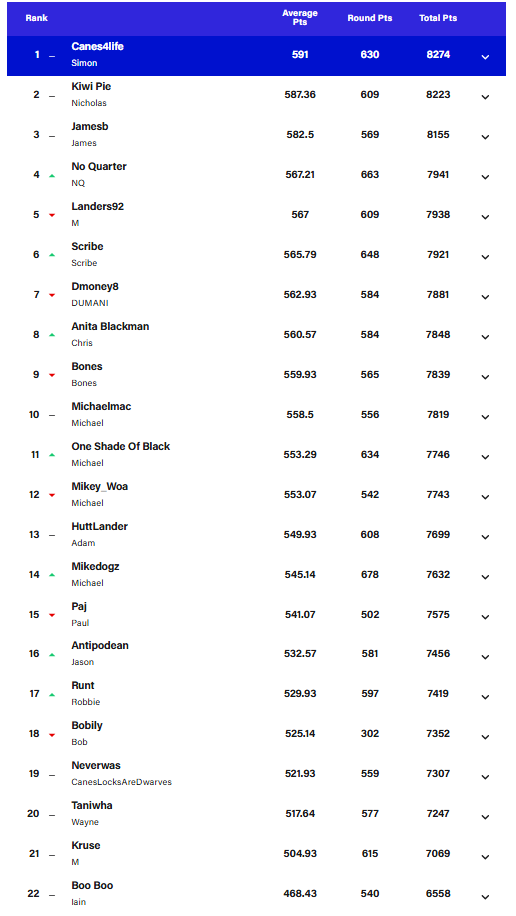Click the green up arrow beside No Quarter
The height and width of the screenshot is (916, 516).
click(x=52, y=175)
